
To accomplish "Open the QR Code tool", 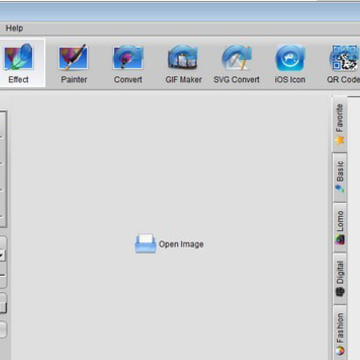I will [343, 63].
